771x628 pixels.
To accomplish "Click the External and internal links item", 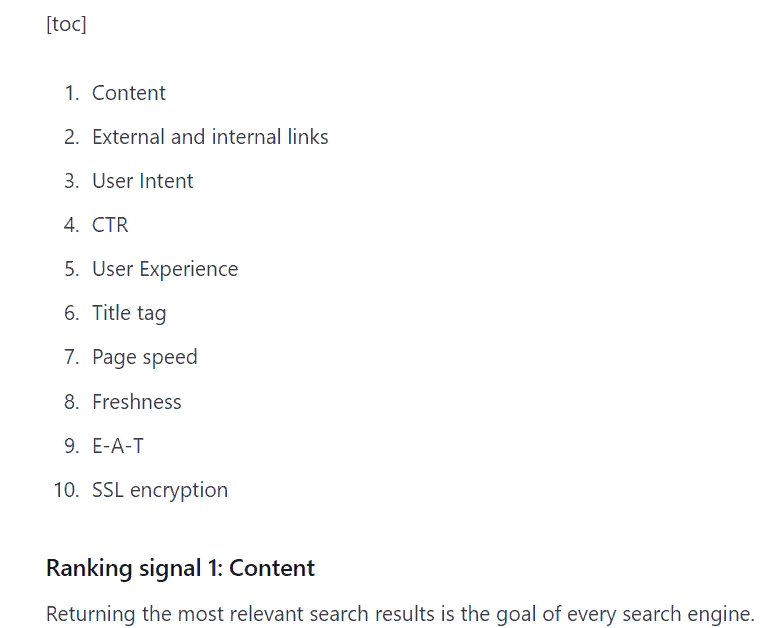I will click(x=210, y=137).
